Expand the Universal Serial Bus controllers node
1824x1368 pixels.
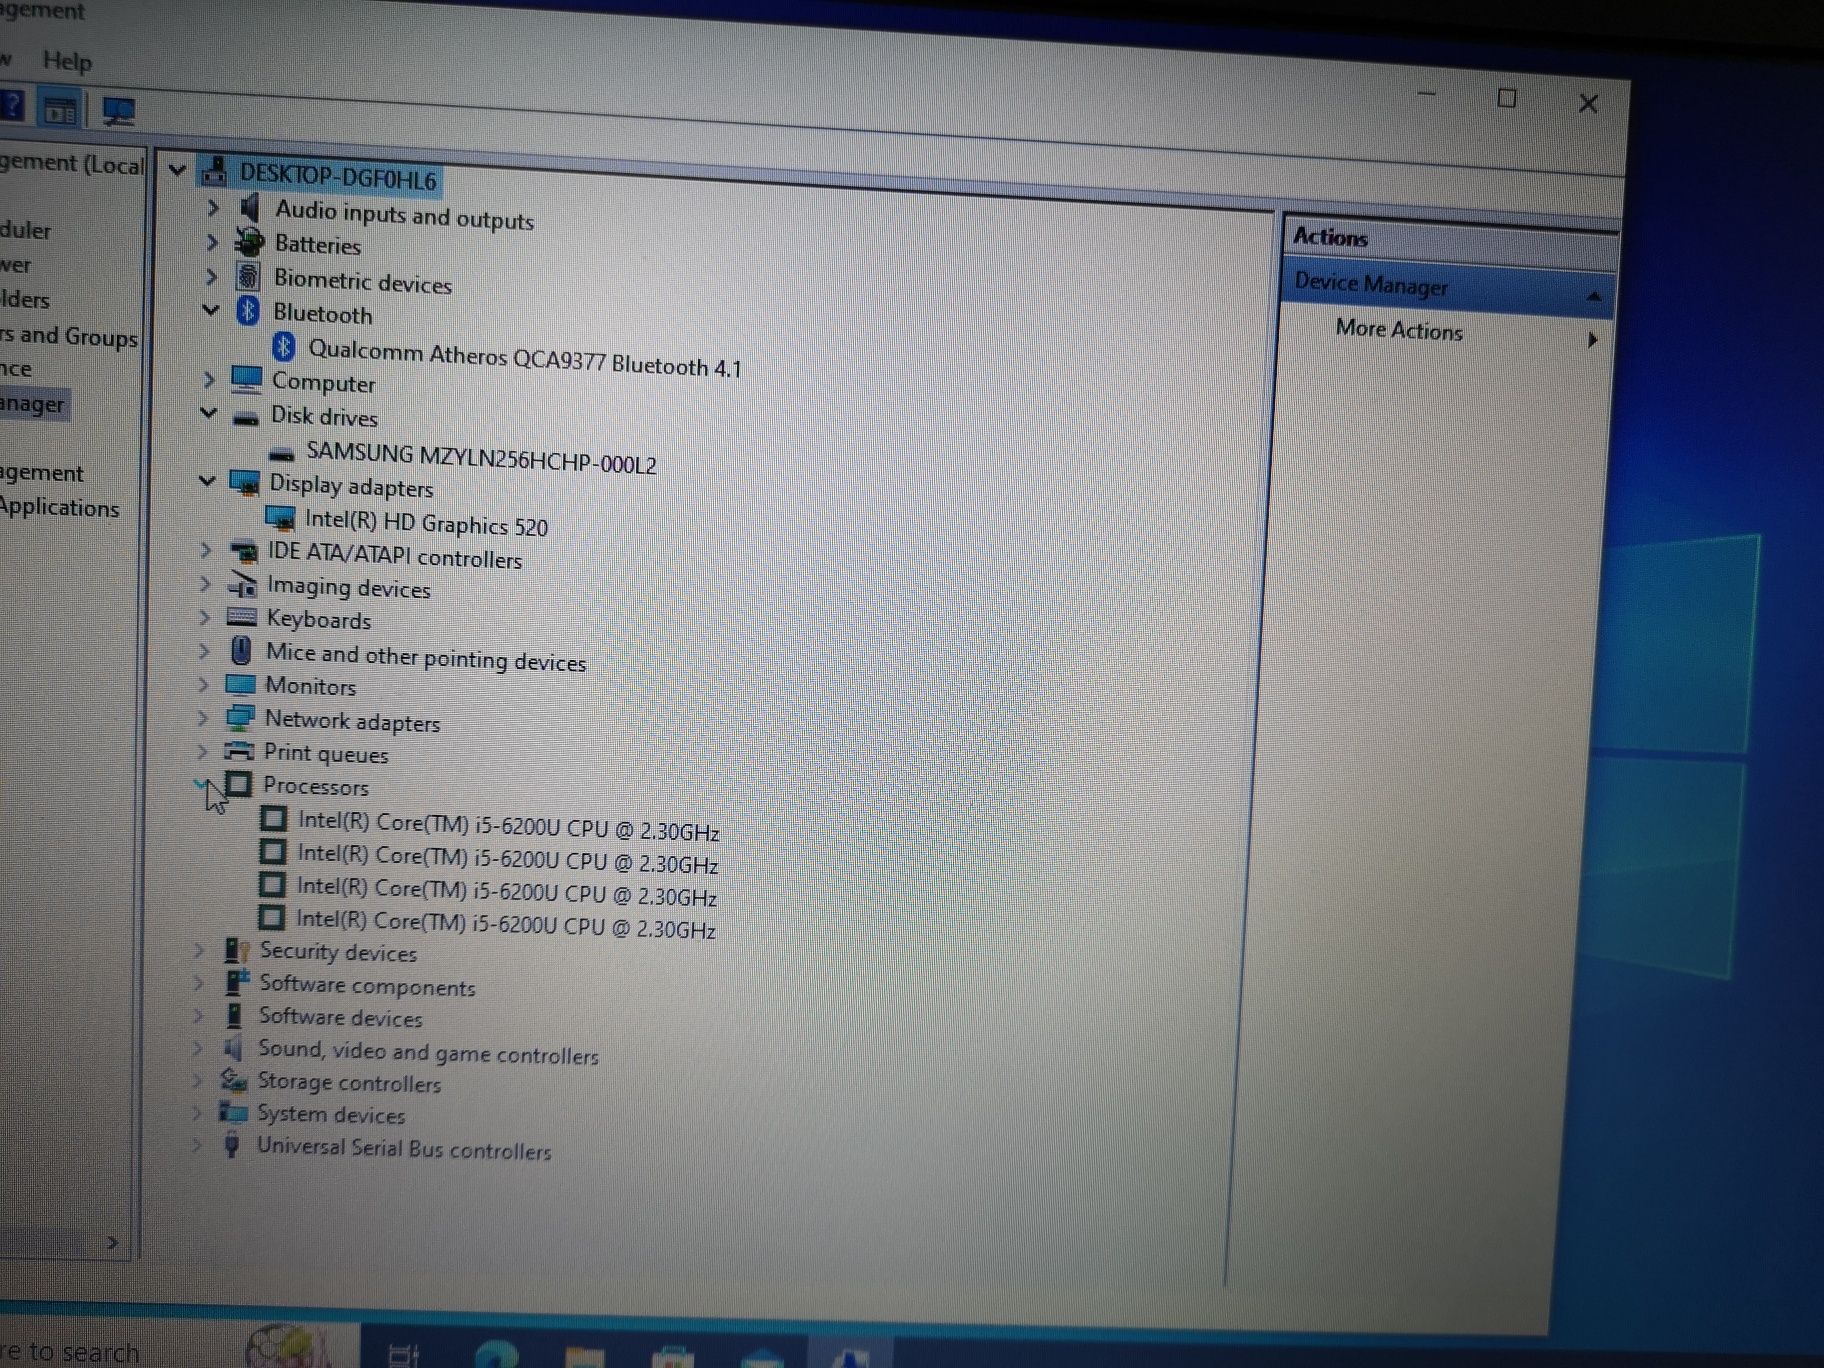point(197,1145)
